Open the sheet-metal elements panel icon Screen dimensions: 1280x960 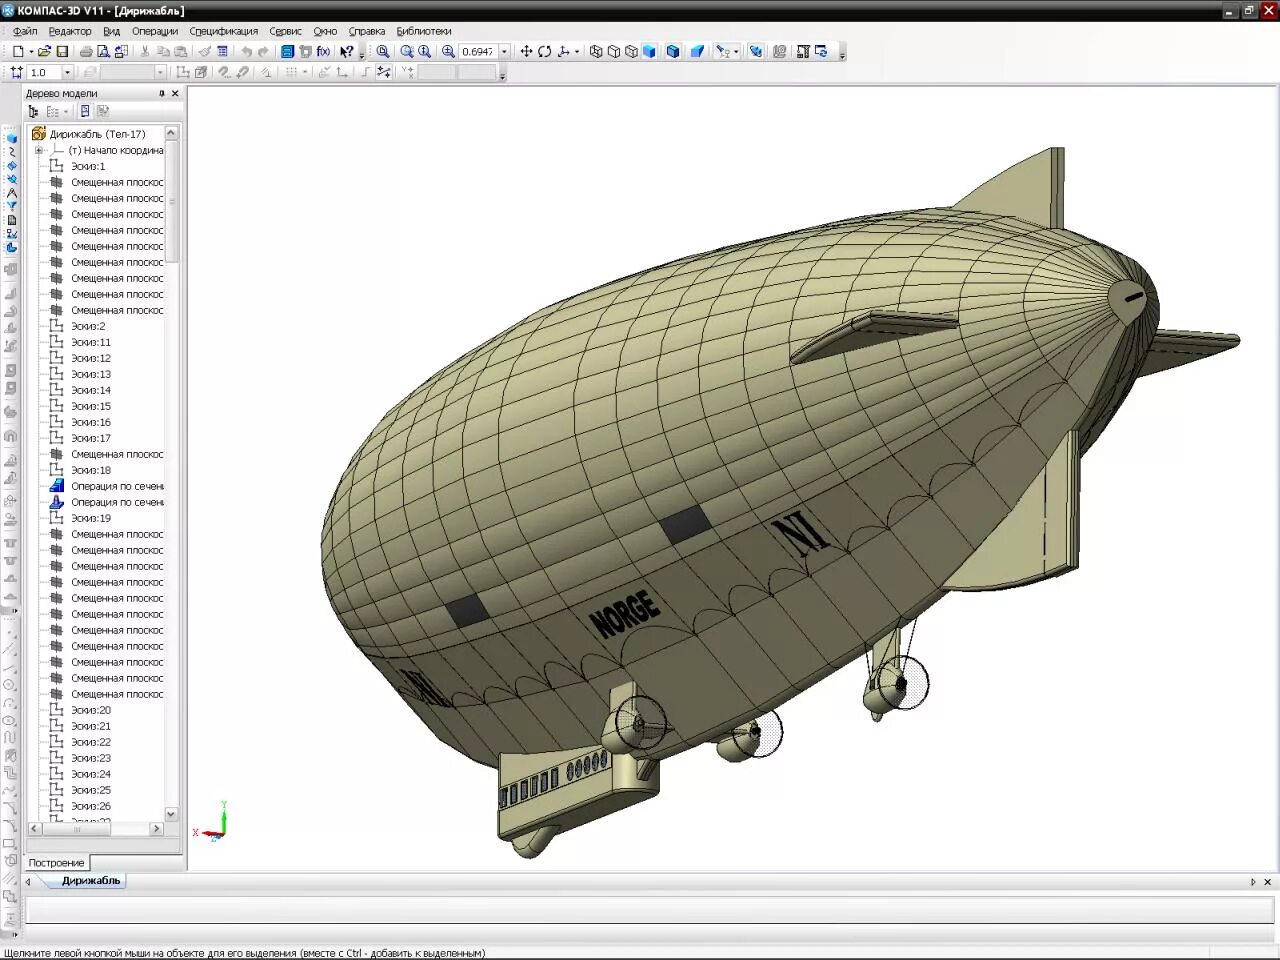[12, 248]
